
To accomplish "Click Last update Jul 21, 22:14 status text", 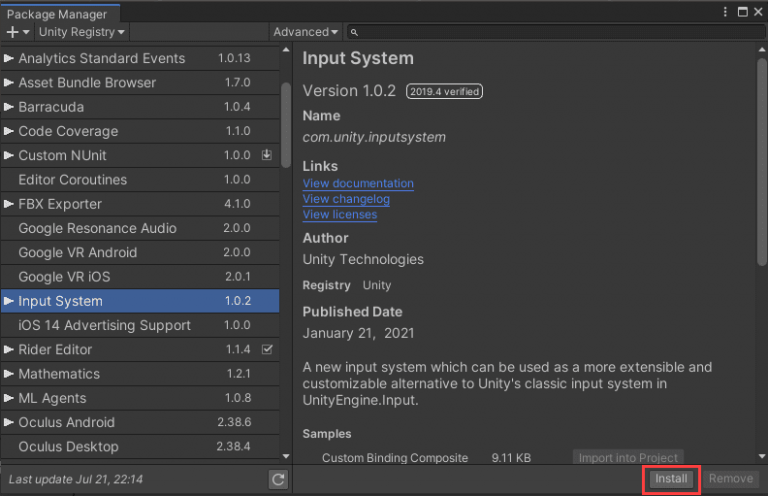I will pyautogui.click(x=76, y=479).
